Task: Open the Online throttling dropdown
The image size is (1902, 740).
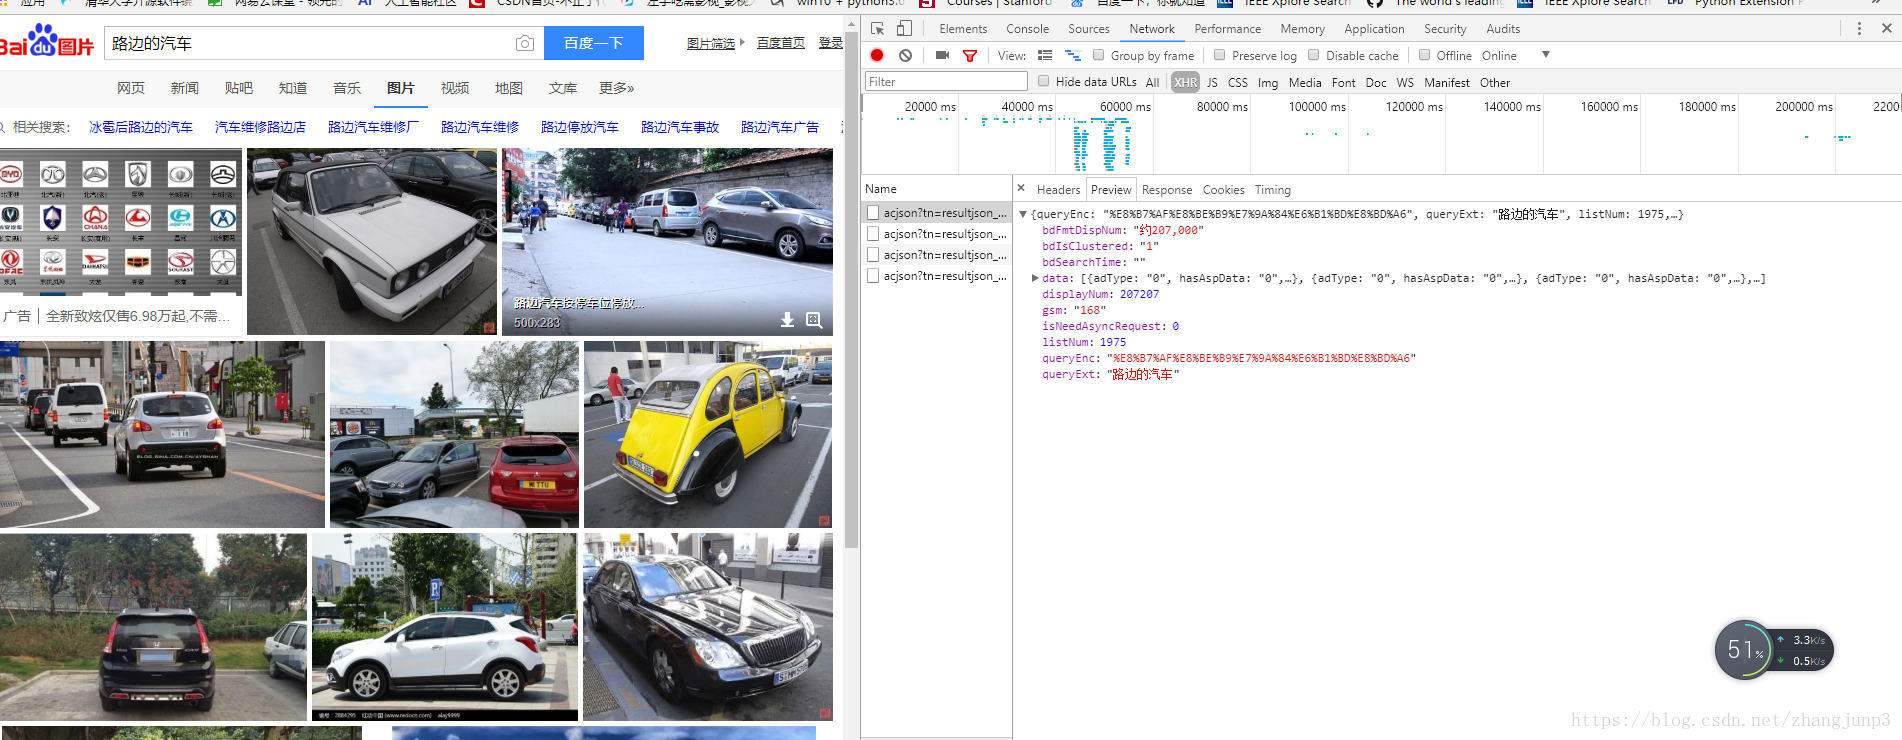Action: 1516,55
